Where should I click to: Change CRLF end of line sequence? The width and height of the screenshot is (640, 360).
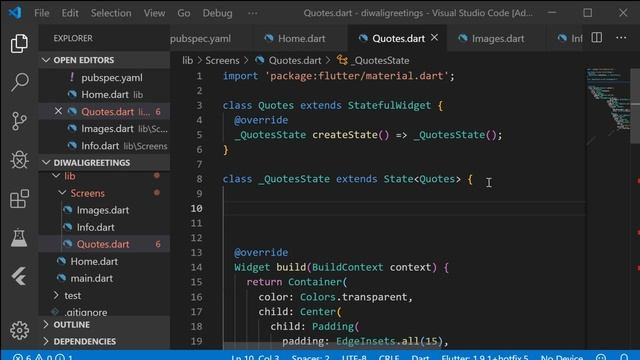point(389,357)
